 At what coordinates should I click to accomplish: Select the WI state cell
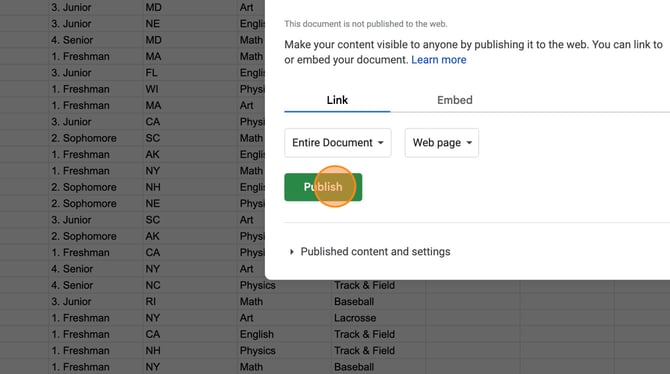click(190, 89)
